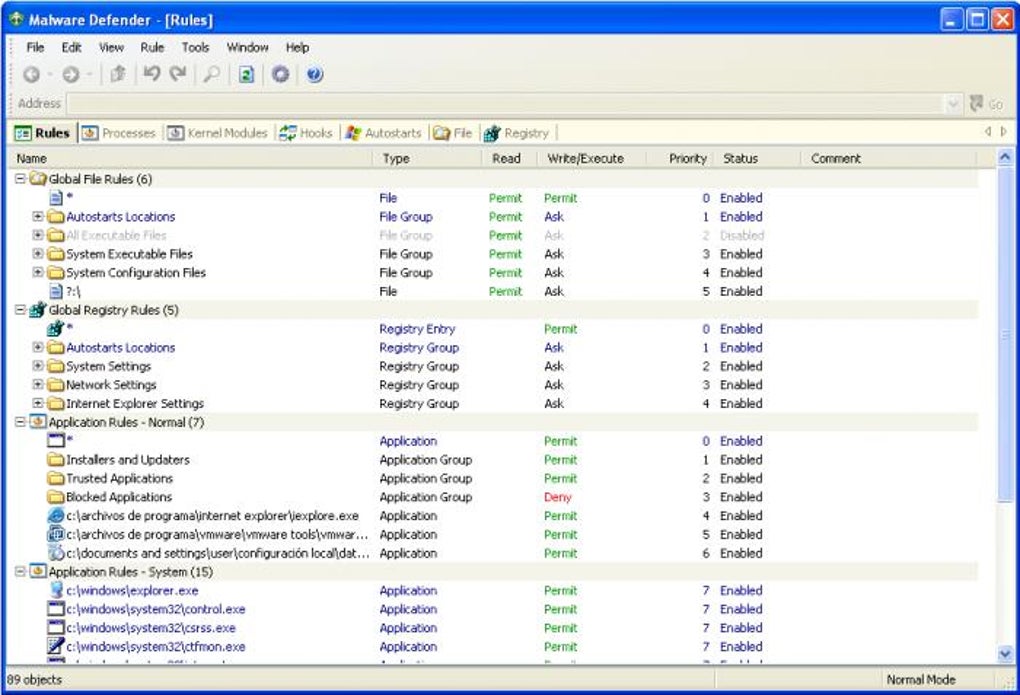Click the Redo toolbar icon
The image size is (1020, 695).
[178, 74]
